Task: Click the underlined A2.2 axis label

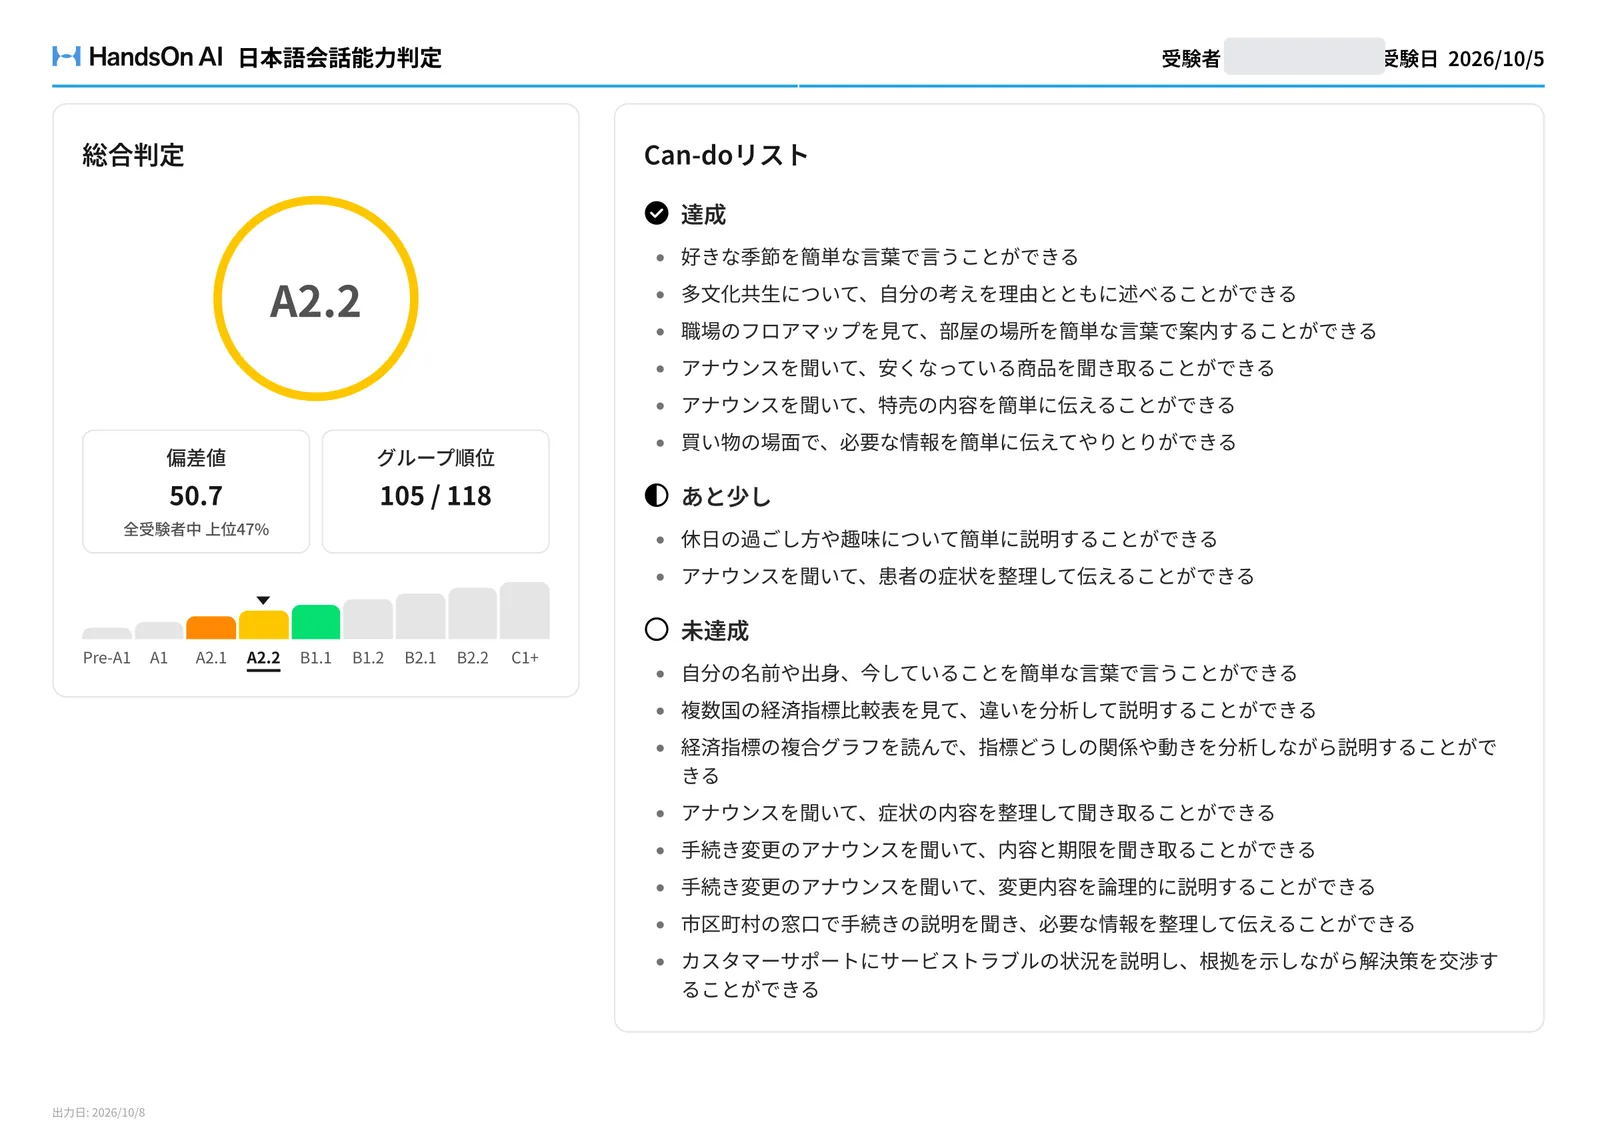Action: coord(263,658)
